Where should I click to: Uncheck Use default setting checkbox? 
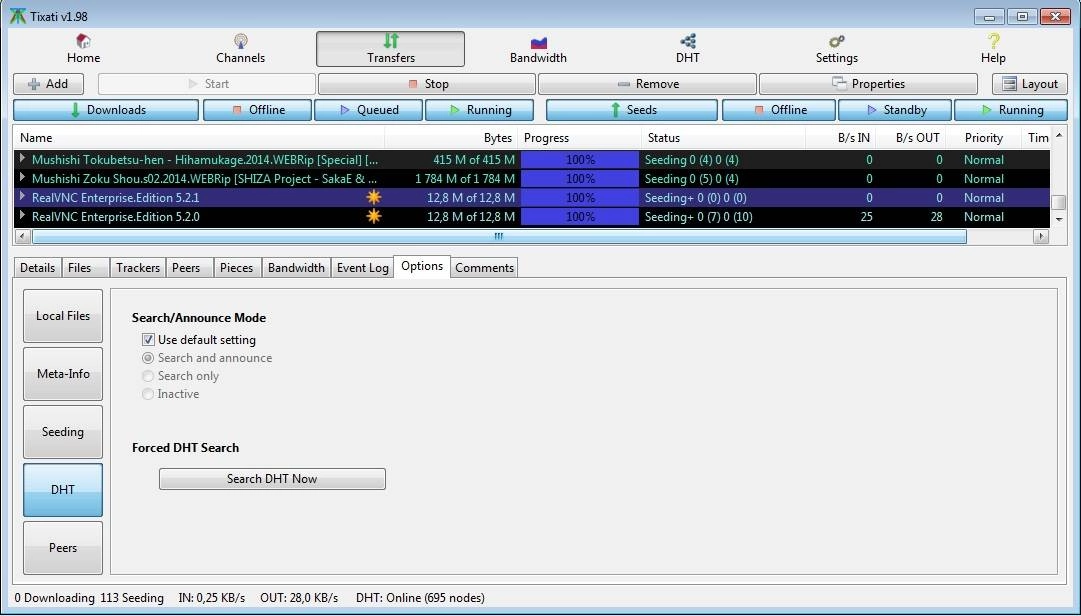pyautogui.click(x=148, y=340)
